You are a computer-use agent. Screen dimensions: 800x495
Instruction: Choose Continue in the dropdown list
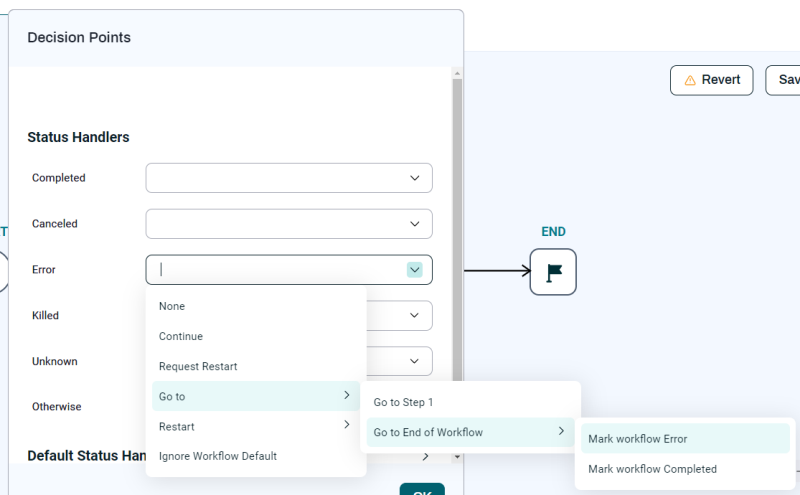click(x=181, y=336)
